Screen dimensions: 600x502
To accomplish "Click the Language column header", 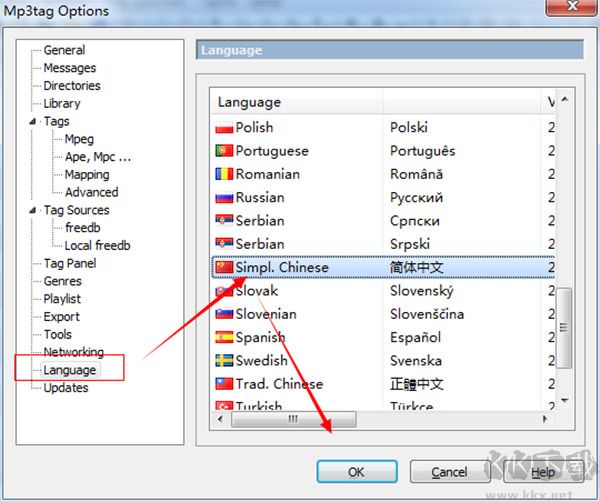I will [x=297, y=102].
